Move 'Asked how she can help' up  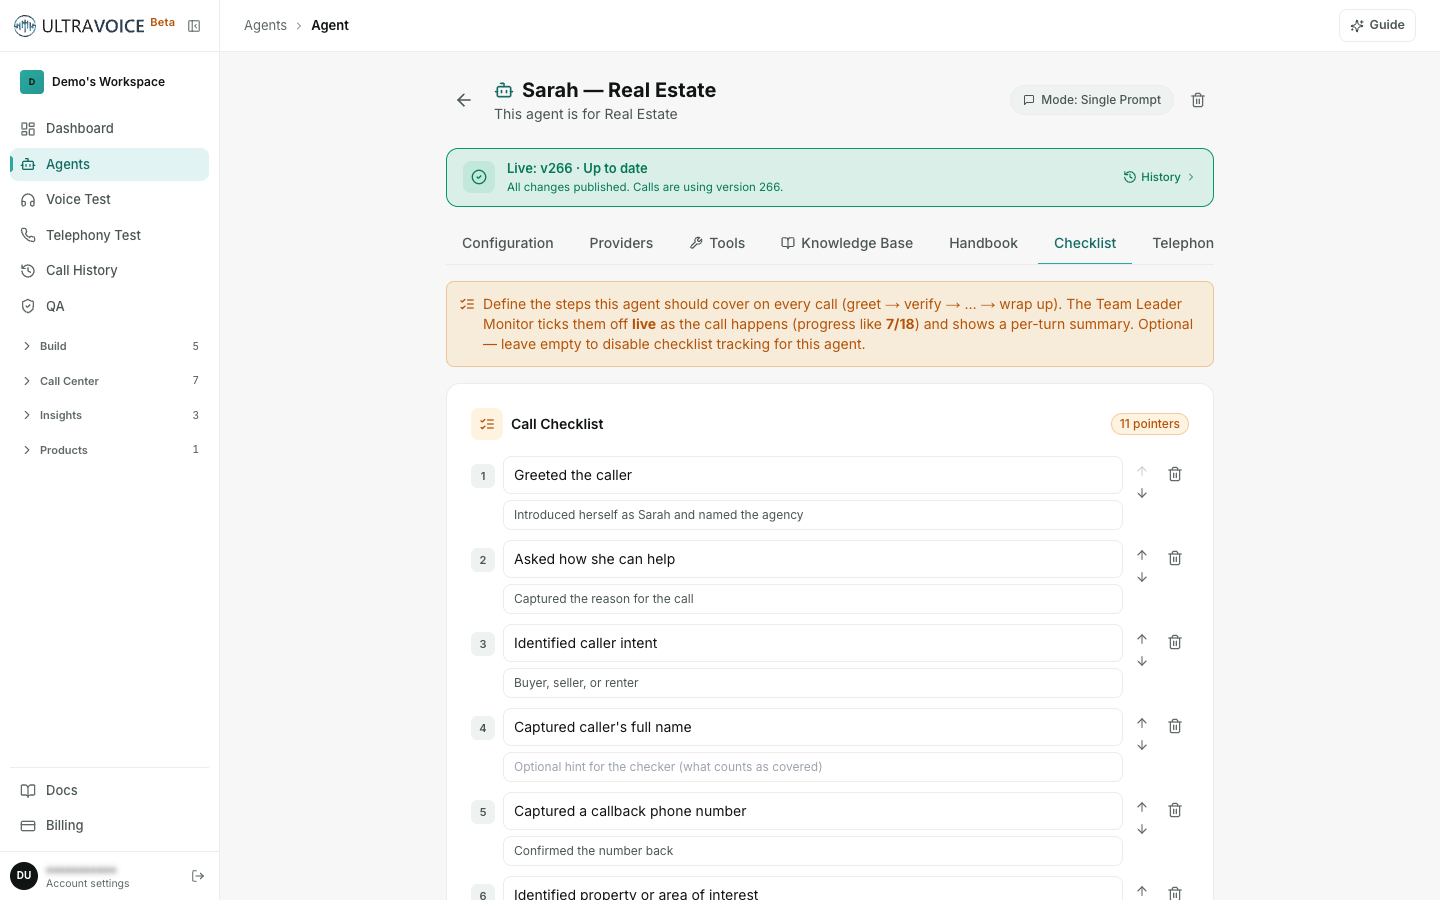point(1142,555)
